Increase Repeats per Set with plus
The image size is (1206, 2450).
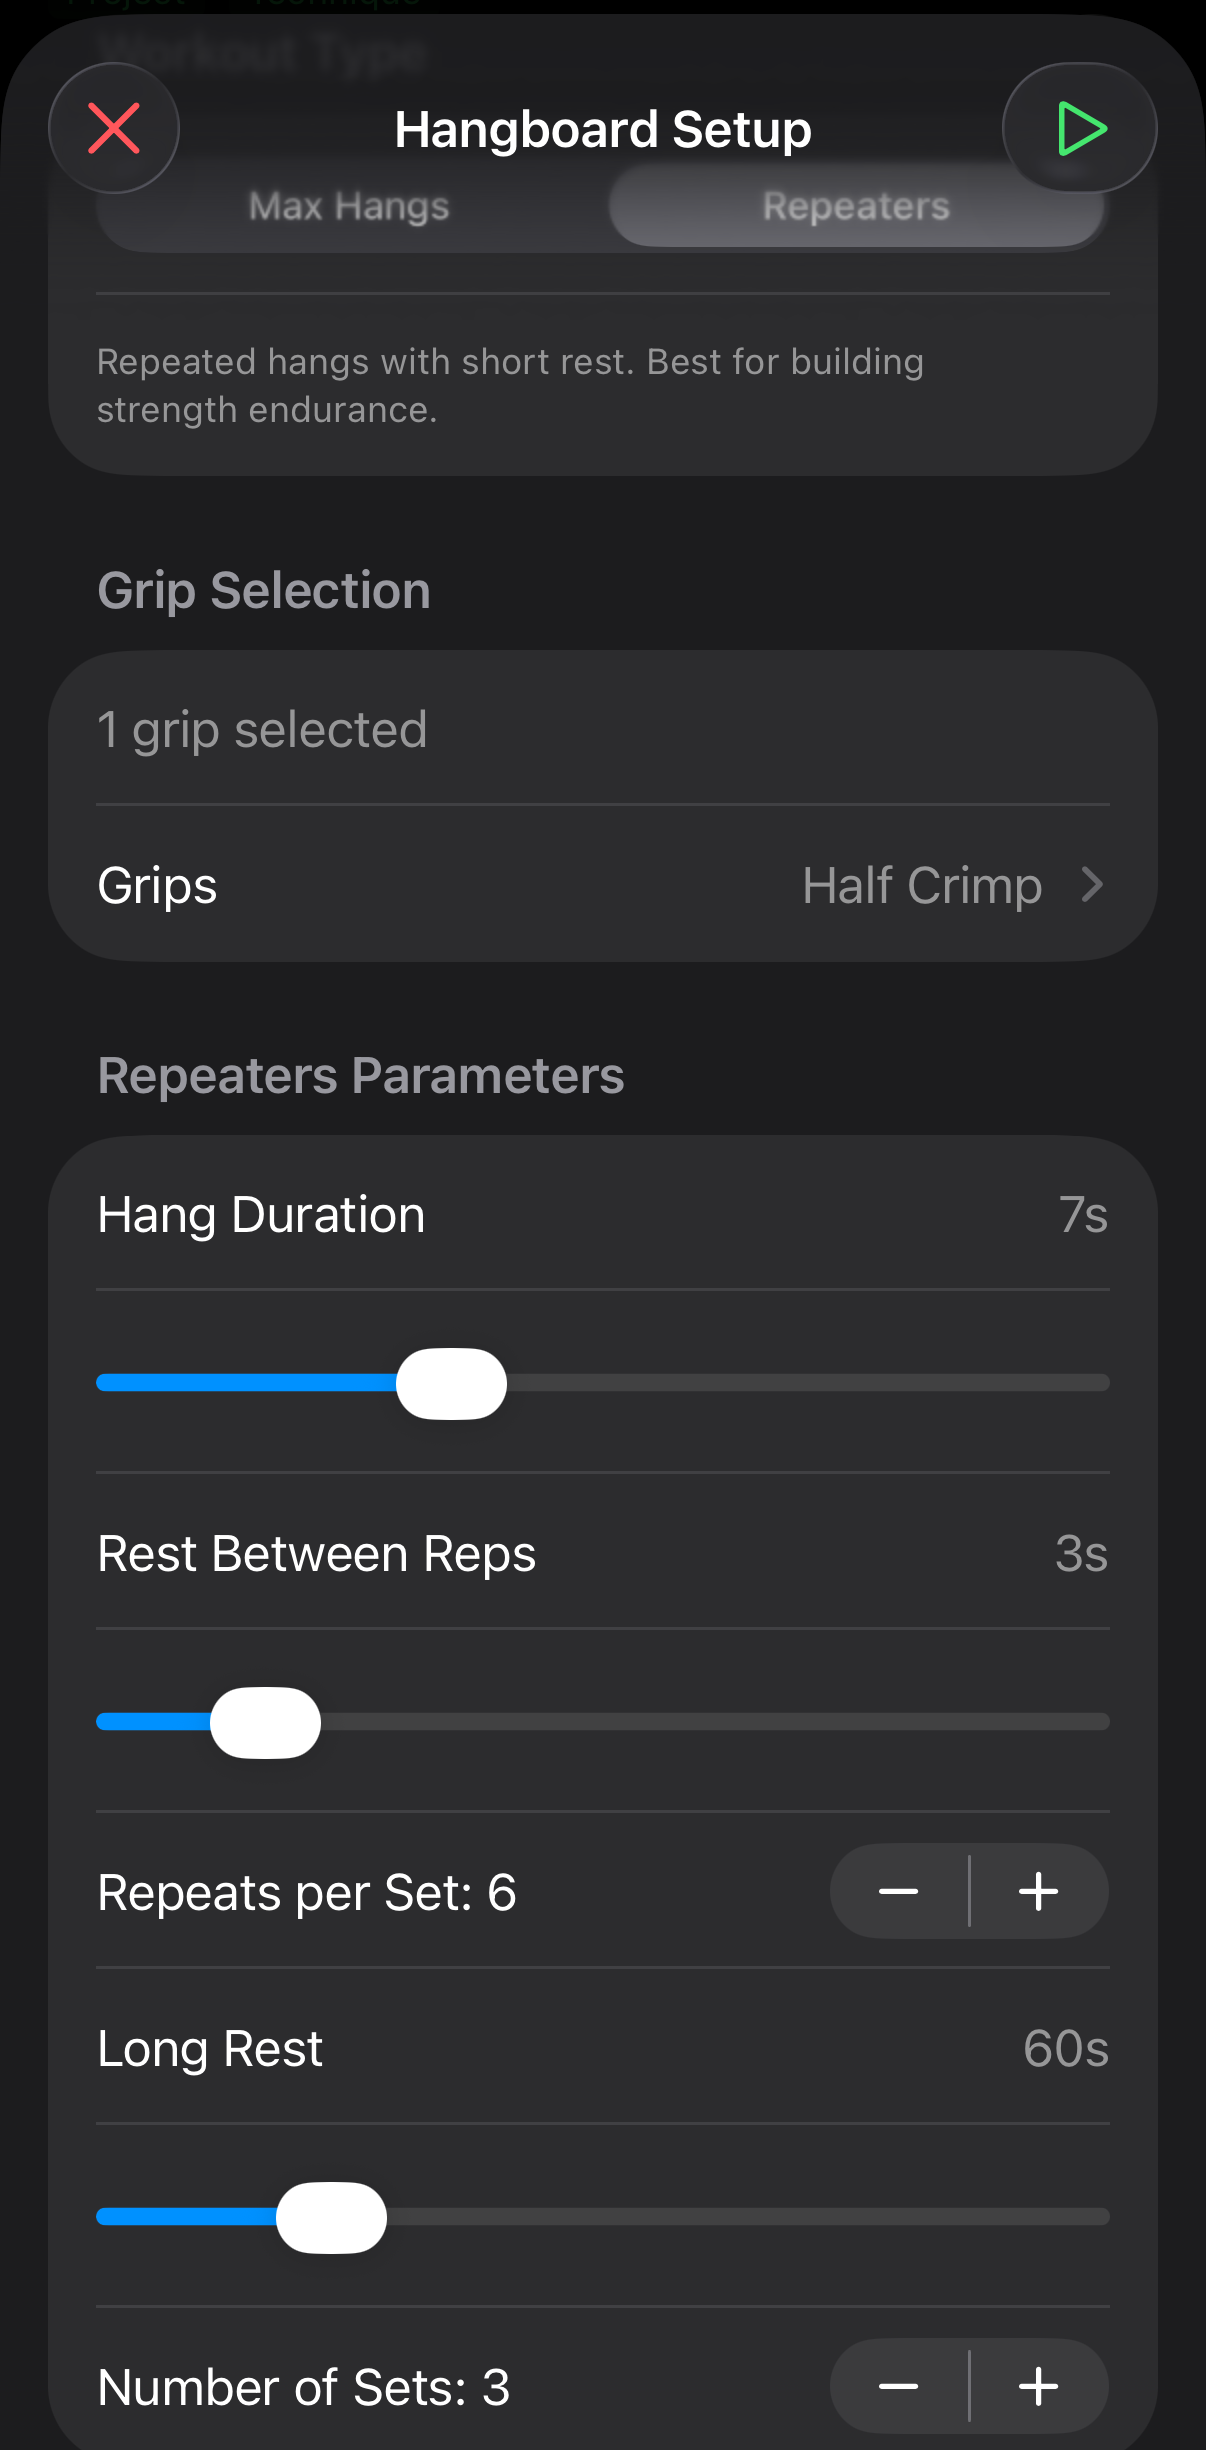click(x=1038, y=1891)
